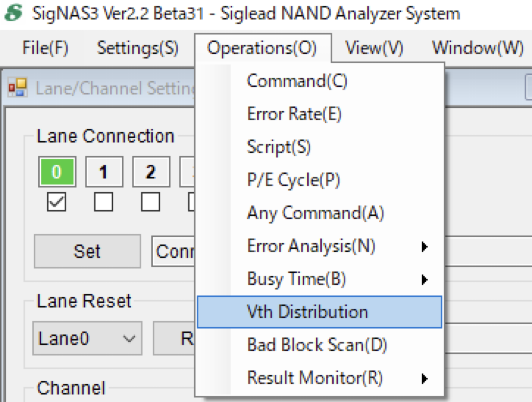Open the Settings(S) menu
This screenshot has height=402, width=532.
[x=138, y=47]
